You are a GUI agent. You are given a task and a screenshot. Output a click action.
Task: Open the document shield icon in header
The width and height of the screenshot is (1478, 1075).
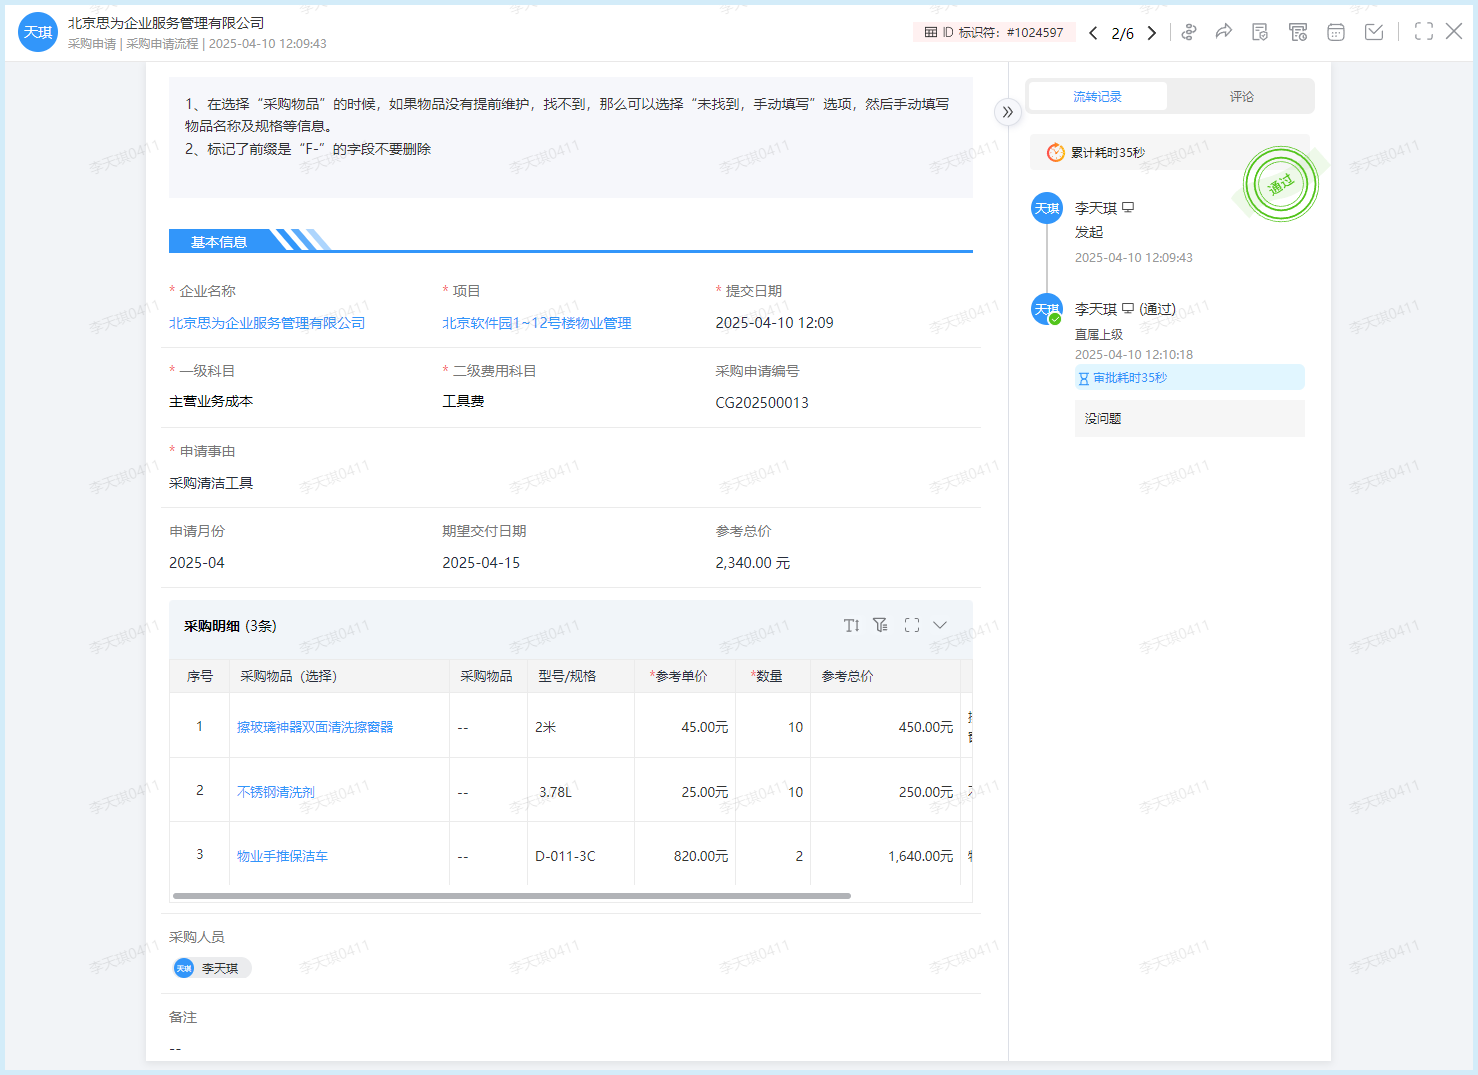point(1260,32)
